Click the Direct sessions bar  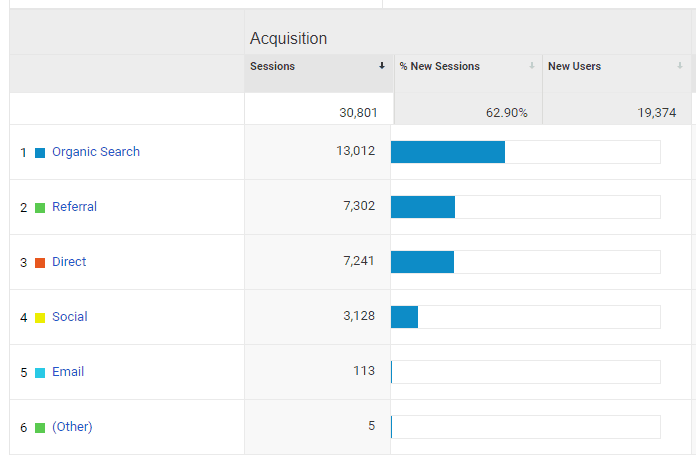(x=526, y=262)
